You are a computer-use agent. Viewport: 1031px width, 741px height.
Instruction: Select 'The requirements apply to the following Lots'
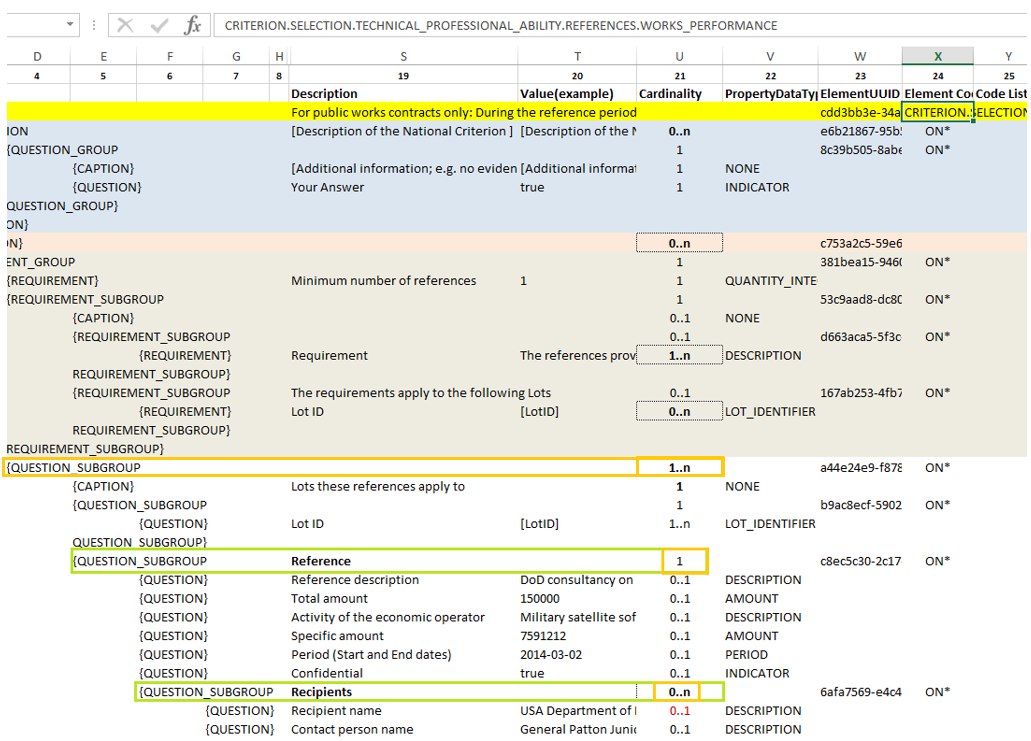(x=421, y=393)
